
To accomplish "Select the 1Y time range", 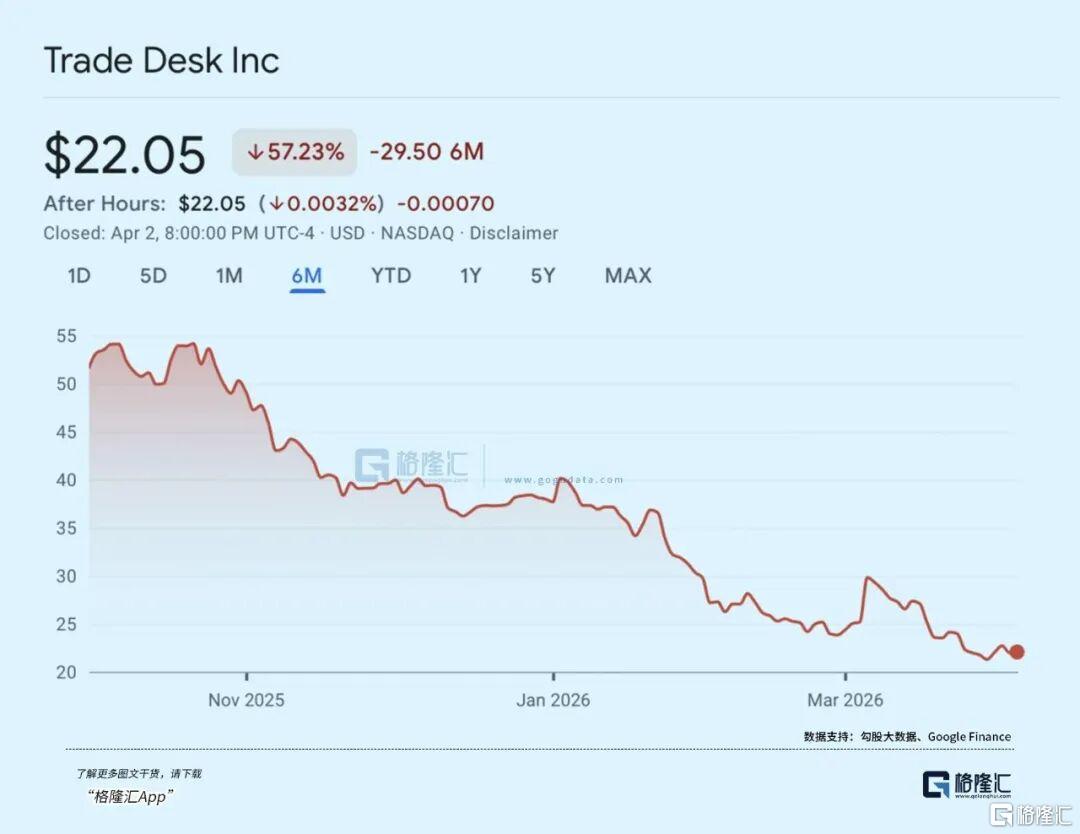I will click(471, 276).
